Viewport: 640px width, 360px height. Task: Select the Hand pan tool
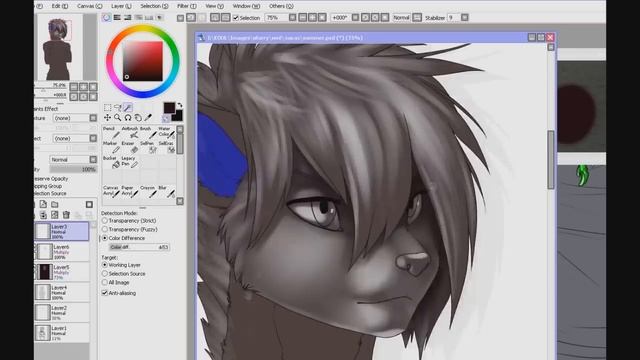coord(138,118)
